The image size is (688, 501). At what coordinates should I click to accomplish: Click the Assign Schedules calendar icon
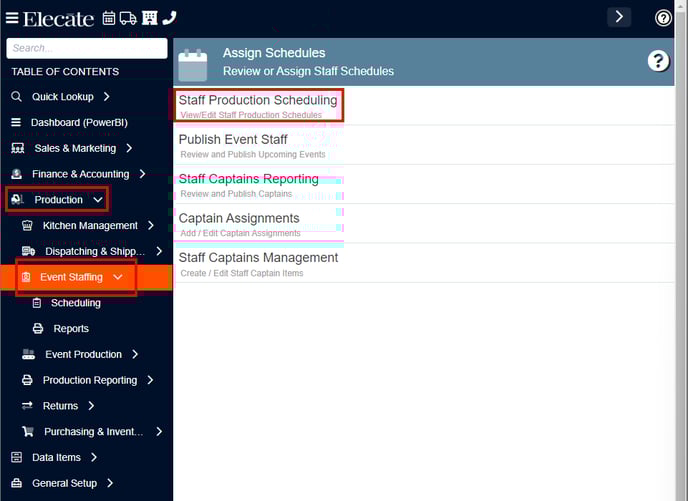pos(193,65)
